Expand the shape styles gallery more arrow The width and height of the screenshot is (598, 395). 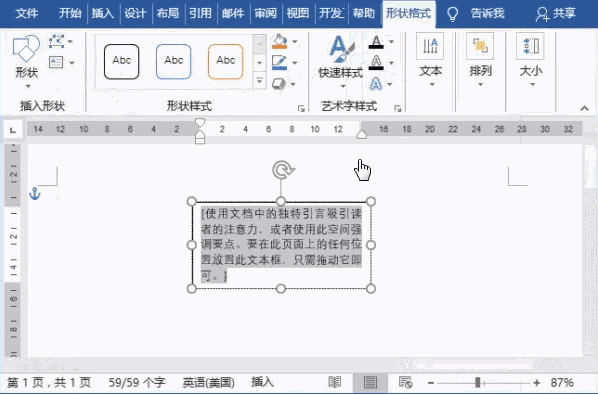tap(259, 81)
